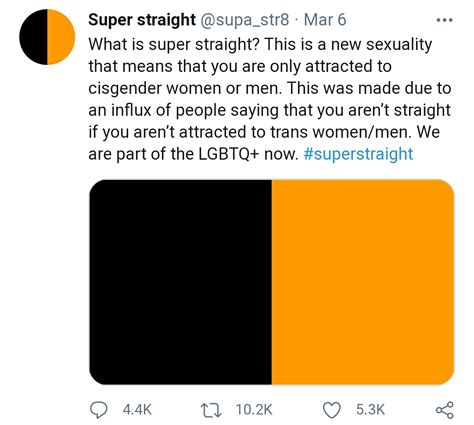Open the three-dot more options menu
The height and width of the screenshot is (425, 474).
point(445,20)
